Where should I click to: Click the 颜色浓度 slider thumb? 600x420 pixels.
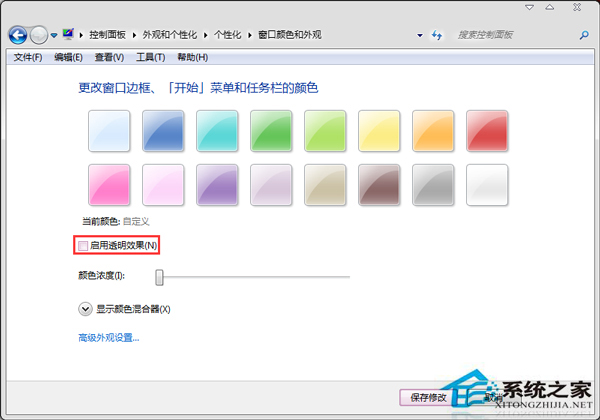(159, 277)
